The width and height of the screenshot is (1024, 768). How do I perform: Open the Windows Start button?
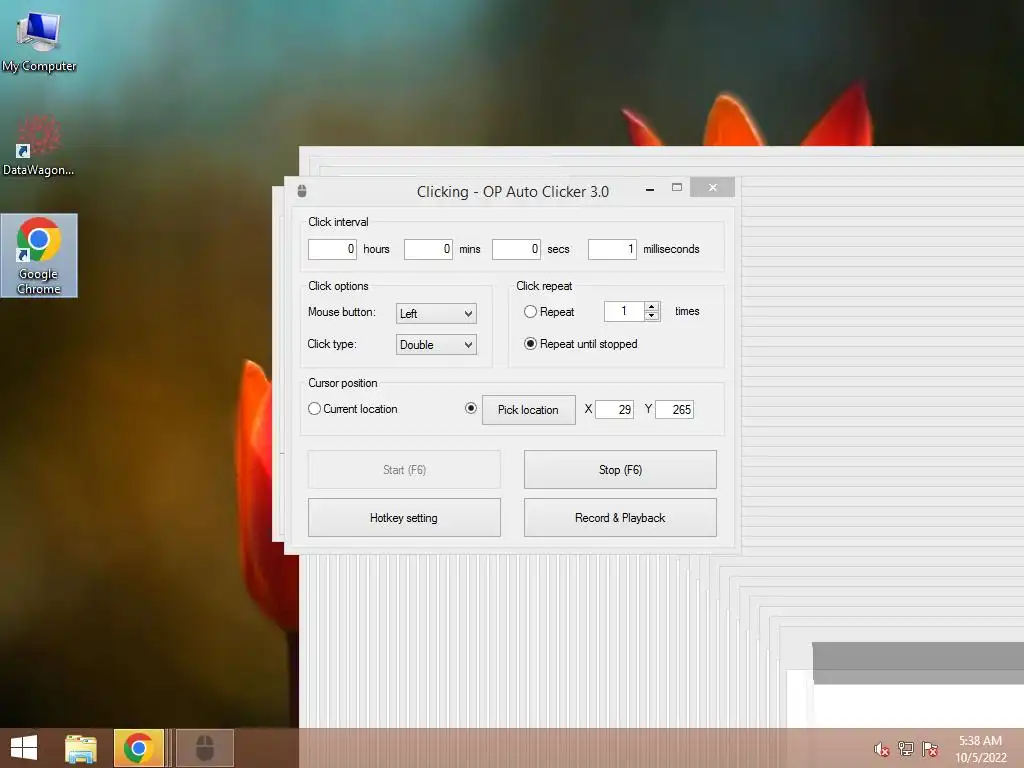24,748
